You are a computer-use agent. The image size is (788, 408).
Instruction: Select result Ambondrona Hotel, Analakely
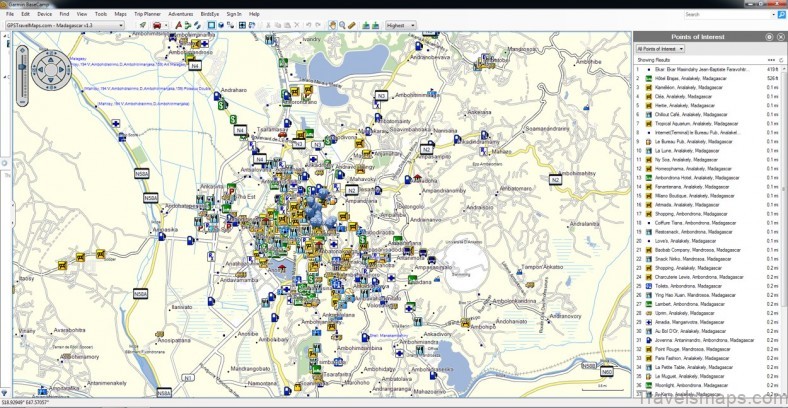click(x=708, y=178)
